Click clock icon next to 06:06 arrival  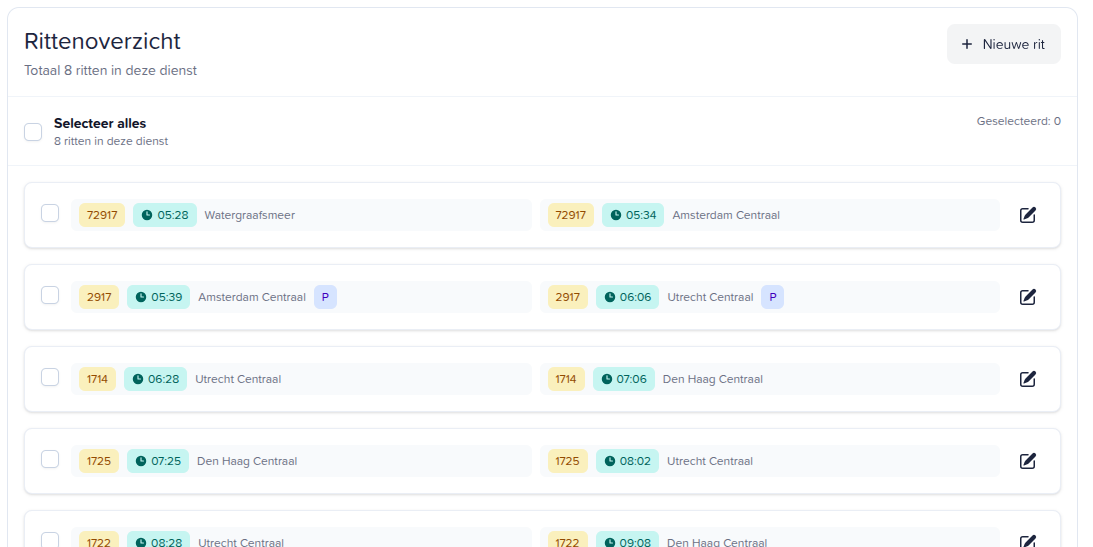click(x=610, y=297)
